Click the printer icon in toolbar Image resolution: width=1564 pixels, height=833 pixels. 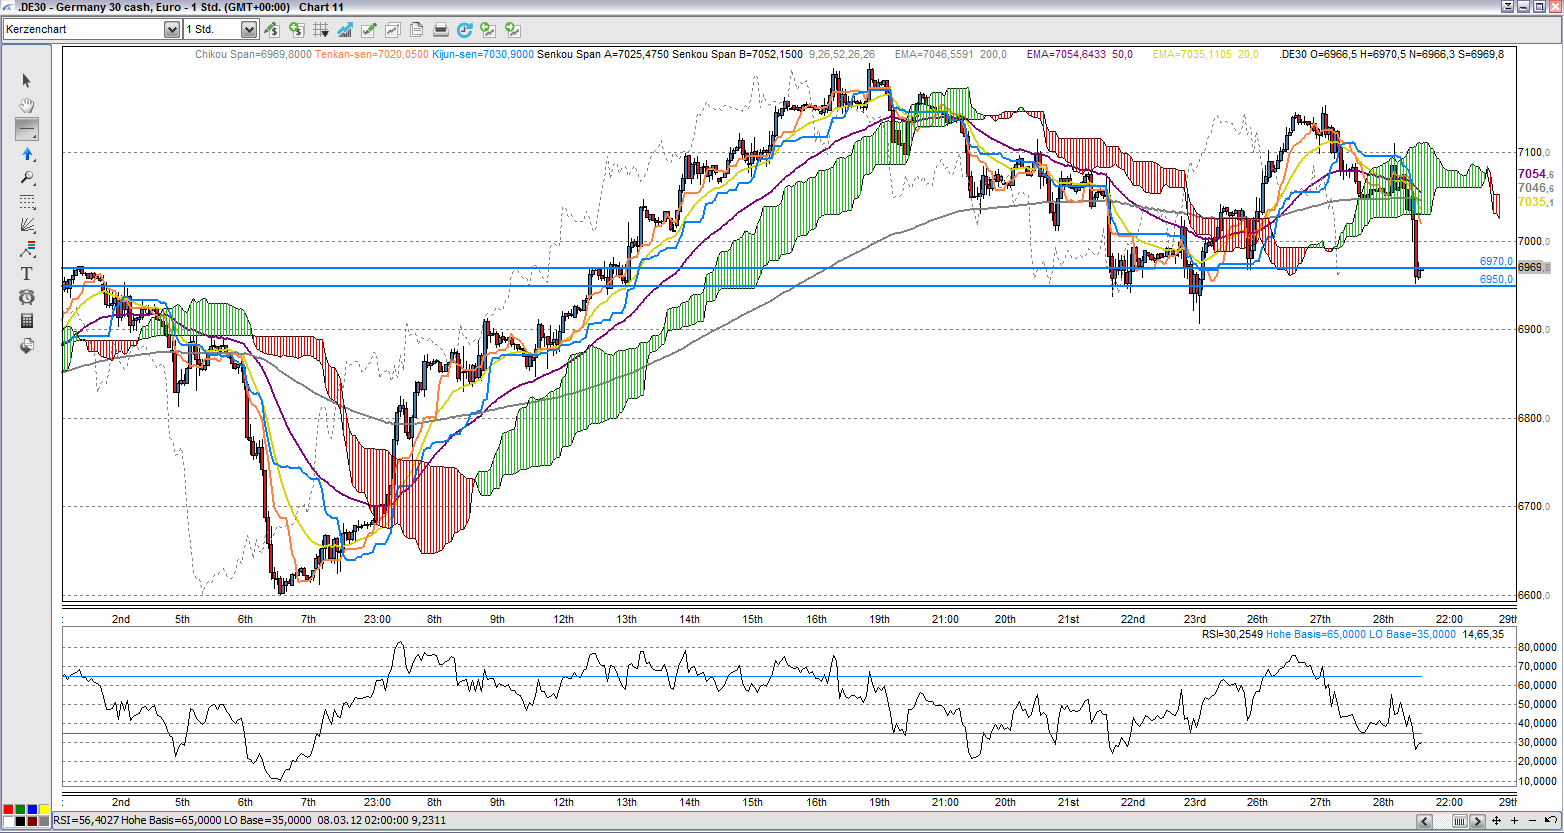(441, 30)
